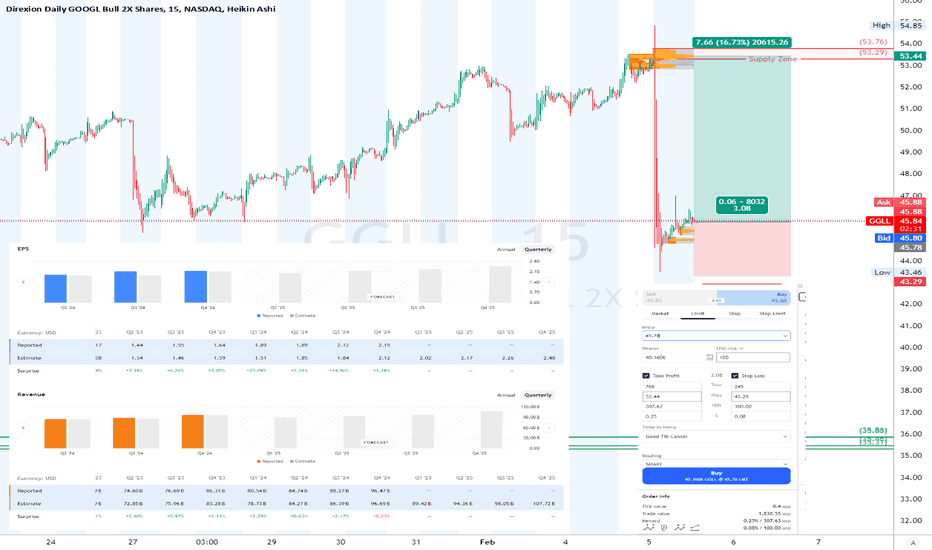Click the Bid 45.80 price label
The height and width of the screenshot is (550, 932).
tap(899, 238)
